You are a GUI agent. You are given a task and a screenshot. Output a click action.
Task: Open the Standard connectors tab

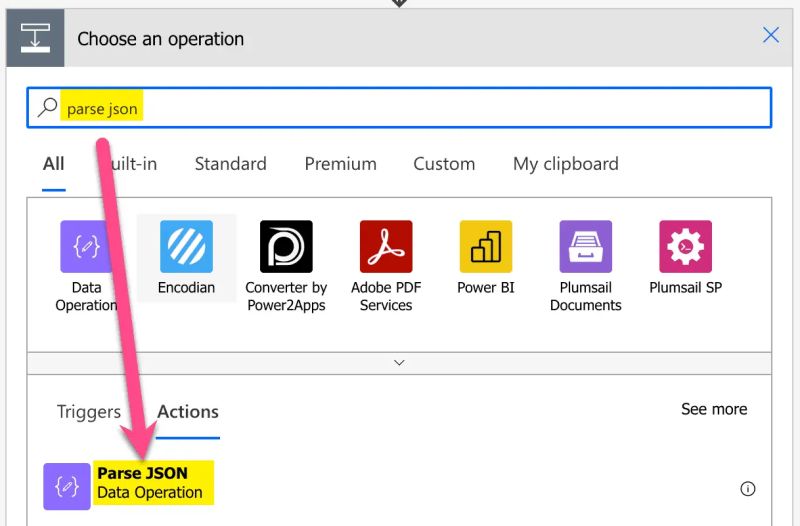(231, 164)
